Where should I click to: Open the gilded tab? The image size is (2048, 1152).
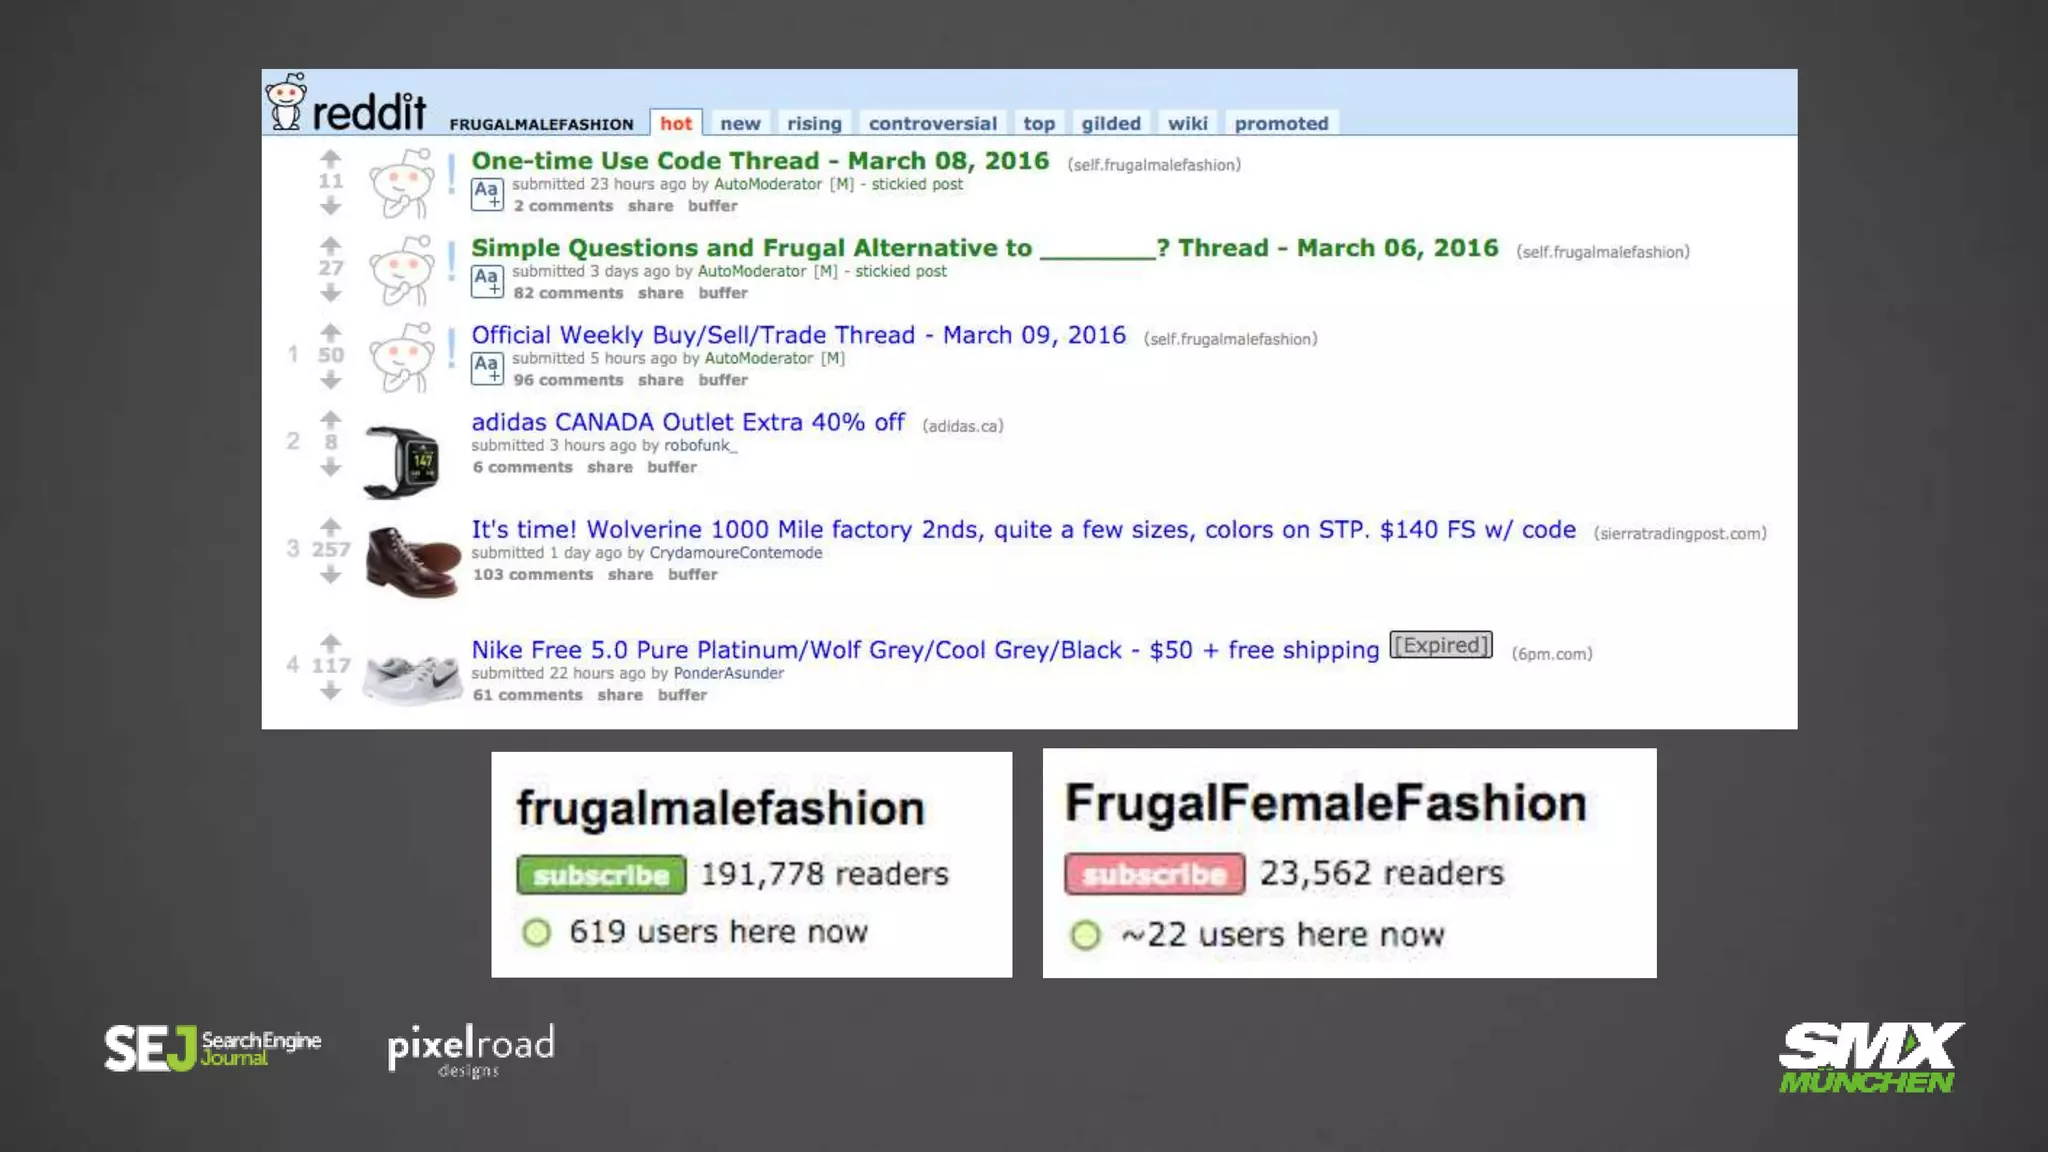1110,123
